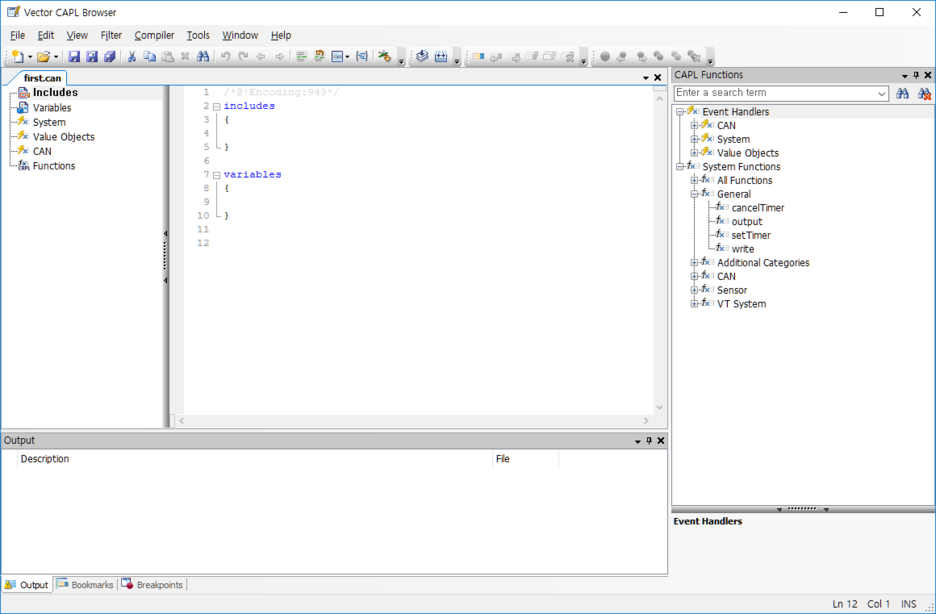Create a new file with the New icon
This screenshot has width=936, height=614.
18,57
